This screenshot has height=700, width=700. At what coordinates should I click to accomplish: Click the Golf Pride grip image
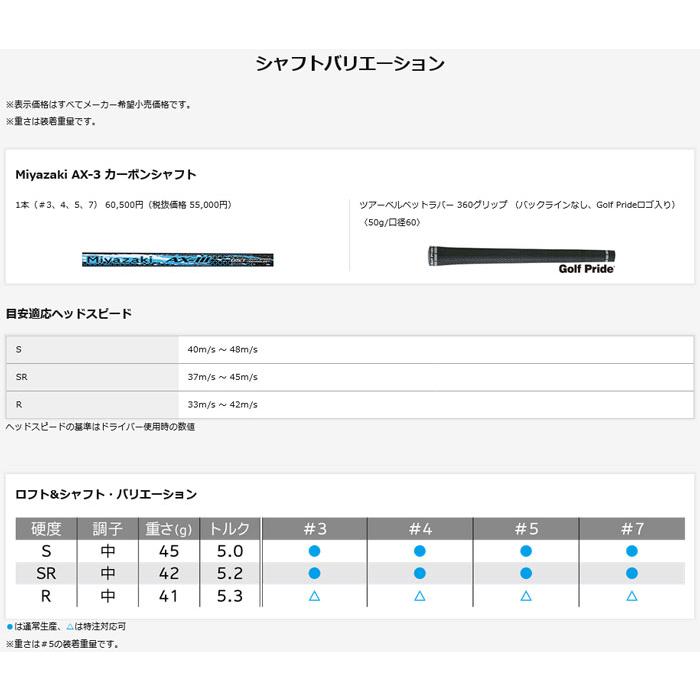[x=521, y=259]
